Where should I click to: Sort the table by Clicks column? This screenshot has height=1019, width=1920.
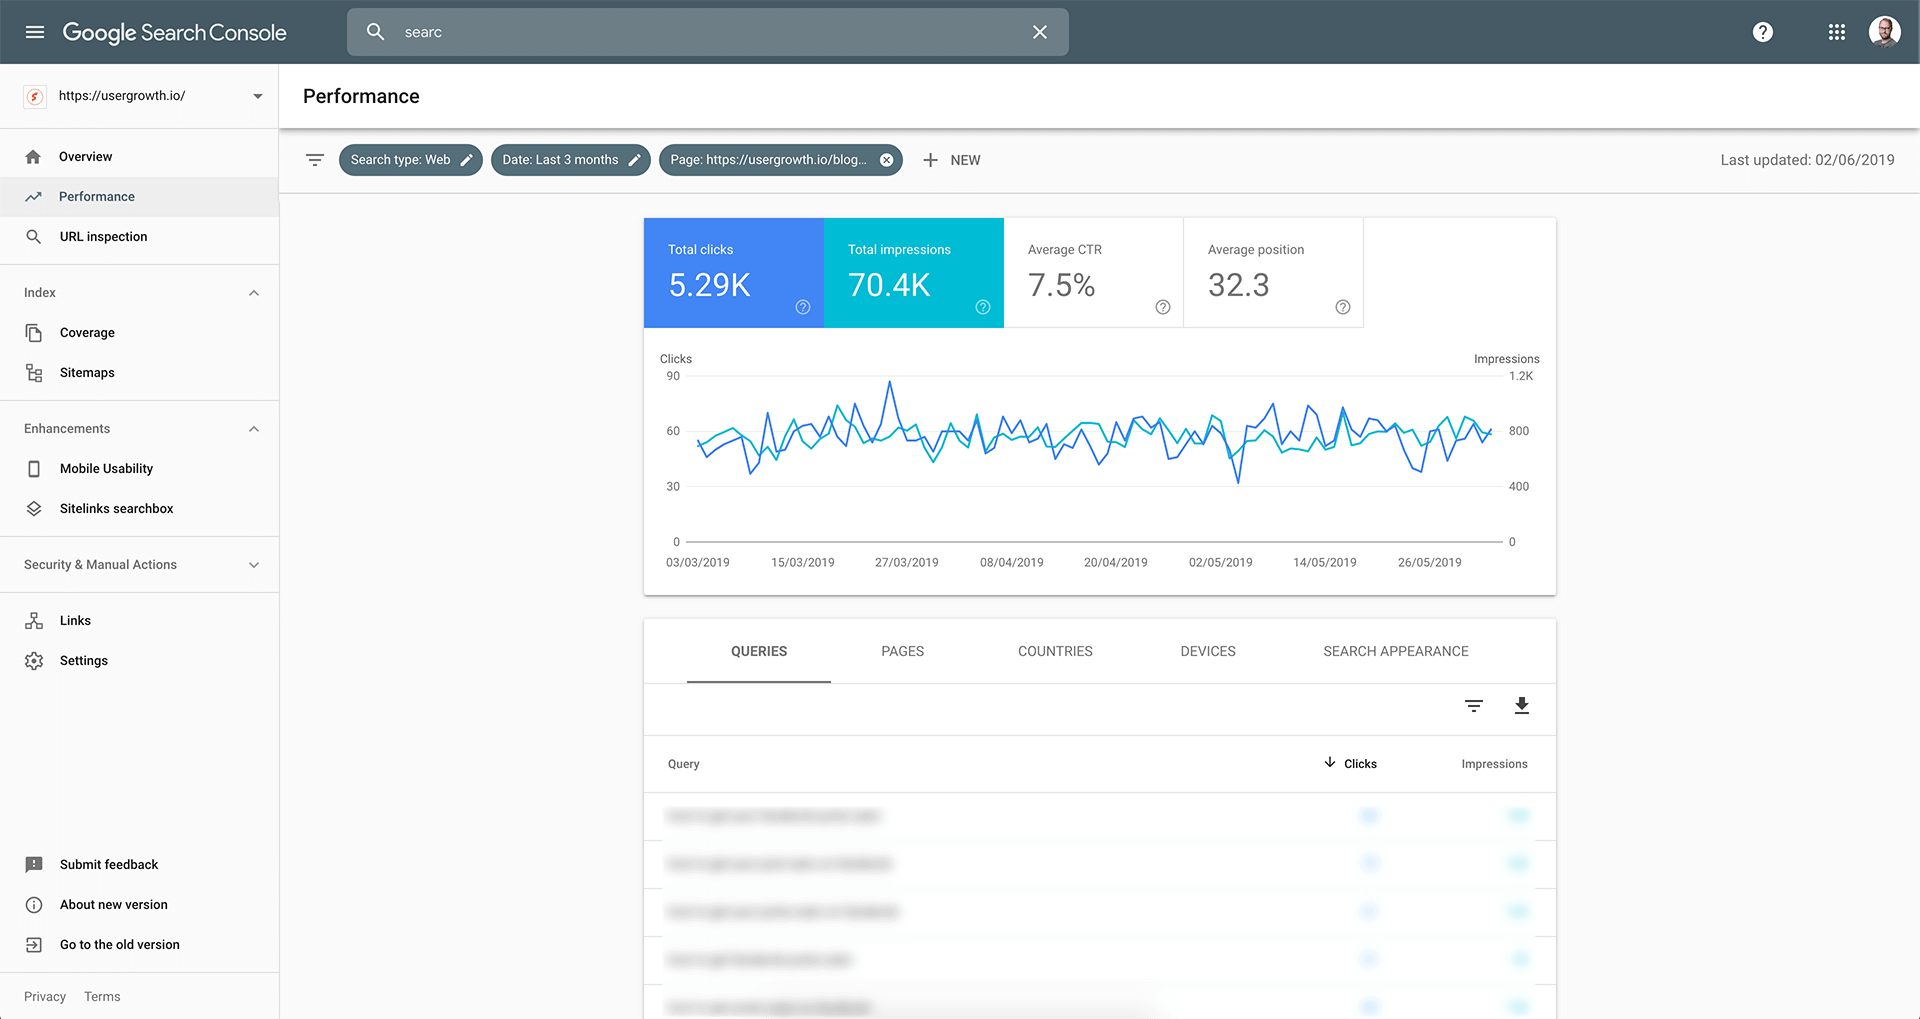pyautogui.click(x=1350, y=764)
